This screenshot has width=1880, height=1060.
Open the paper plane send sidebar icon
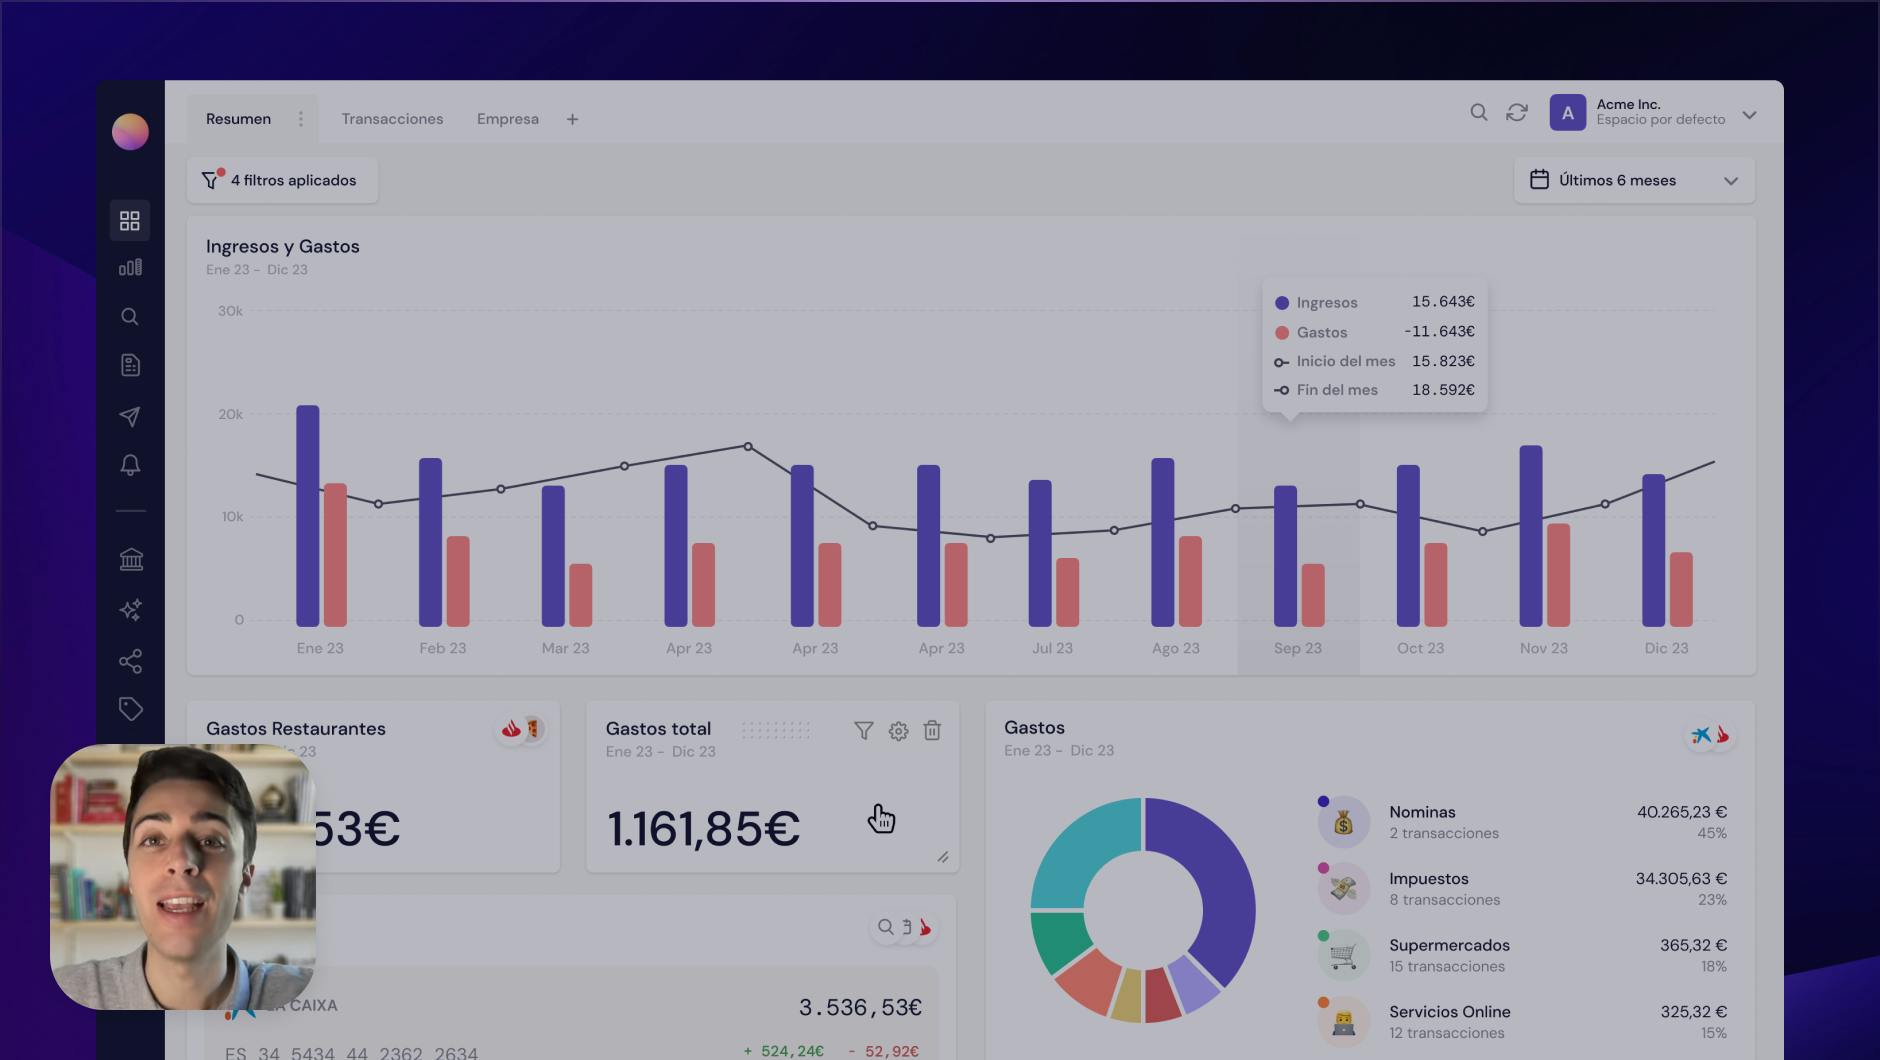pyautogui.click(x=130, y=416)
